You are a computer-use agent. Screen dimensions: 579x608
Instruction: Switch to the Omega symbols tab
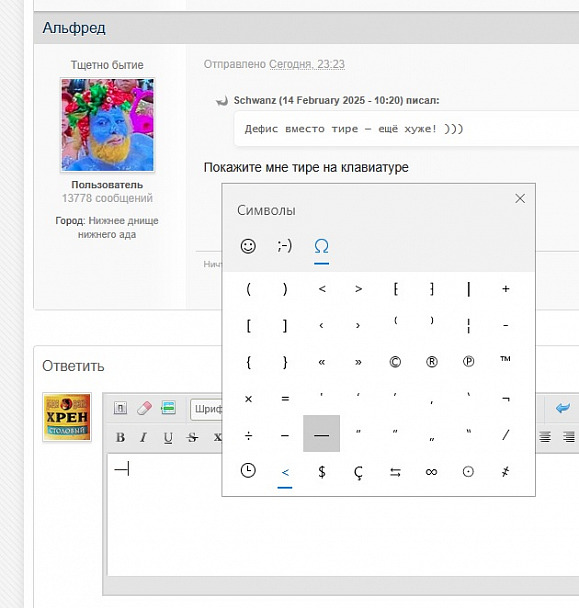(321, 246)
